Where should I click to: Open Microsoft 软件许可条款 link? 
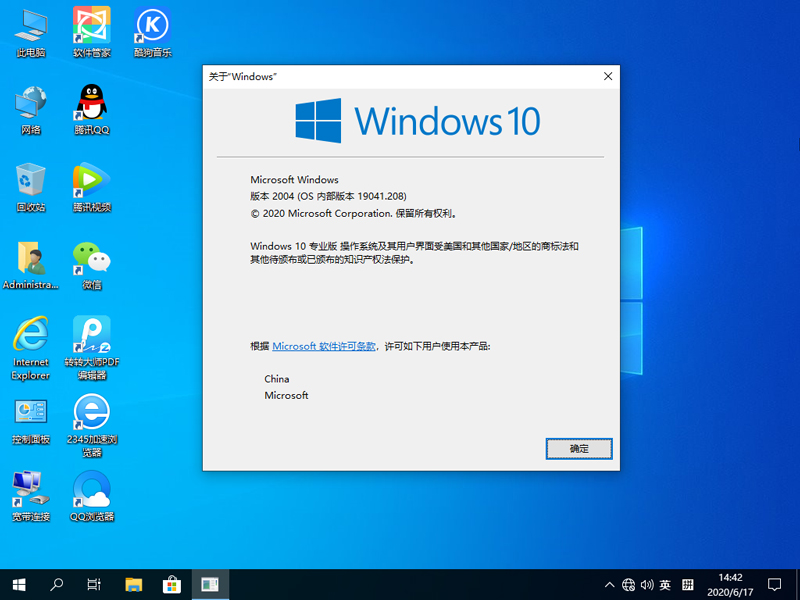323,346
